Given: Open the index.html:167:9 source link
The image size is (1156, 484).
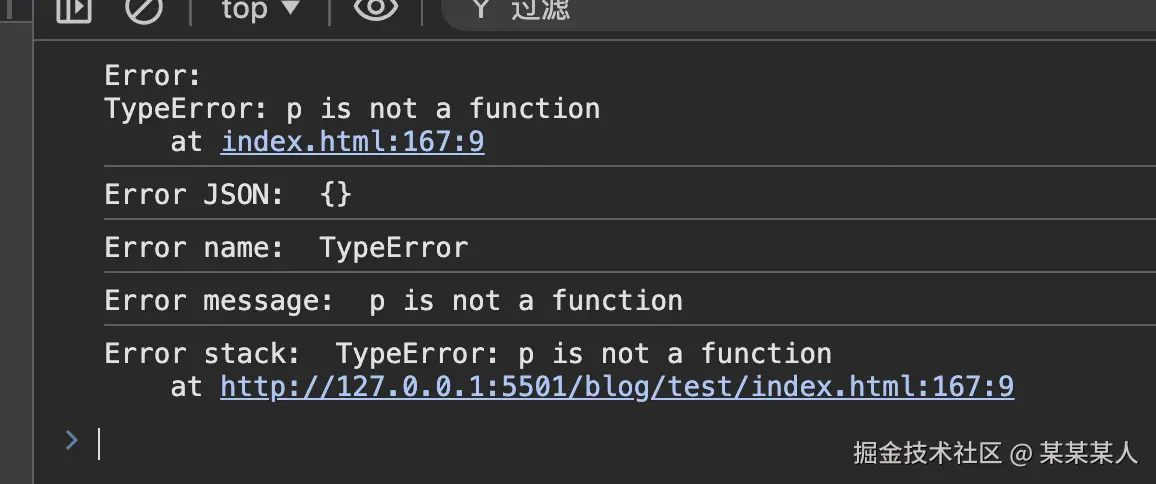Looking at the screenshot, I should (x=352, y=142).
